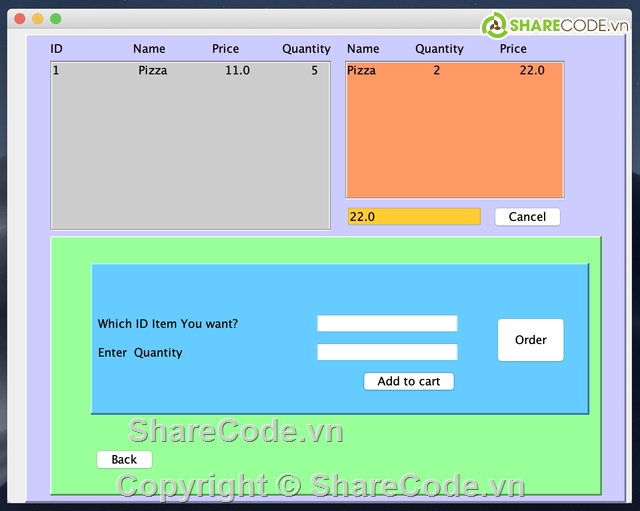
Task: Select the Pizza entry in the orange cart
Action: coord(454,71)
